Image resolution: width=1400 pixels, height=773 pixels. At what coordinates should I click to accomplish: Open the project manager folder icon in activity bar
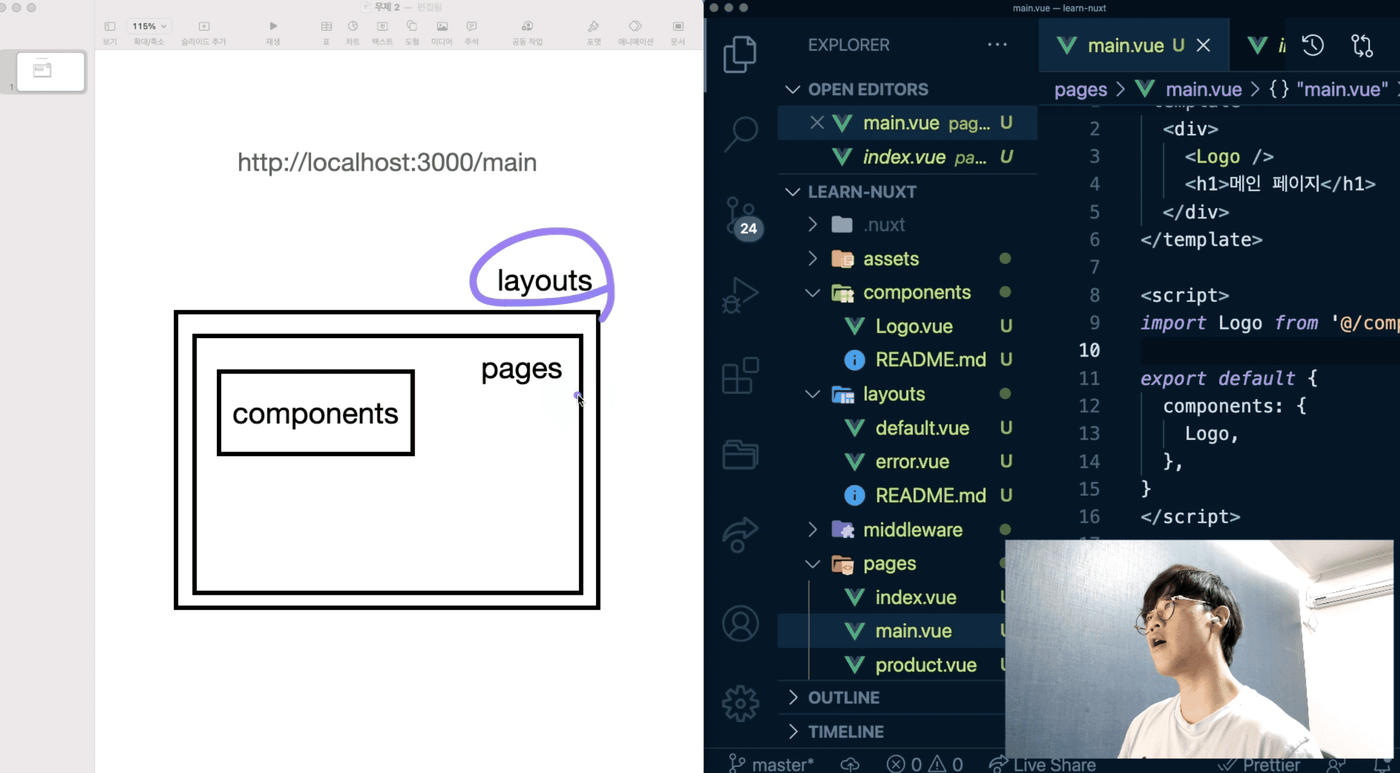pyautogui.click(x=740, y=454)
